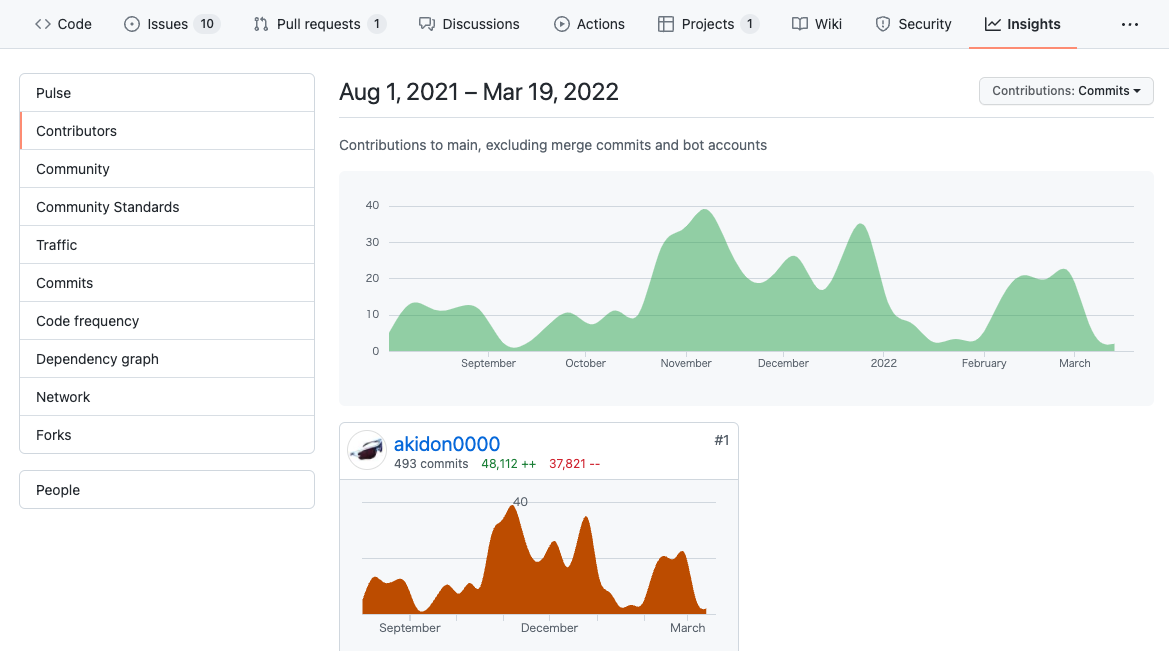Screen dimensions: 1169x651
Task: Open the Pulse sidebar item
Action: (167, 92)
